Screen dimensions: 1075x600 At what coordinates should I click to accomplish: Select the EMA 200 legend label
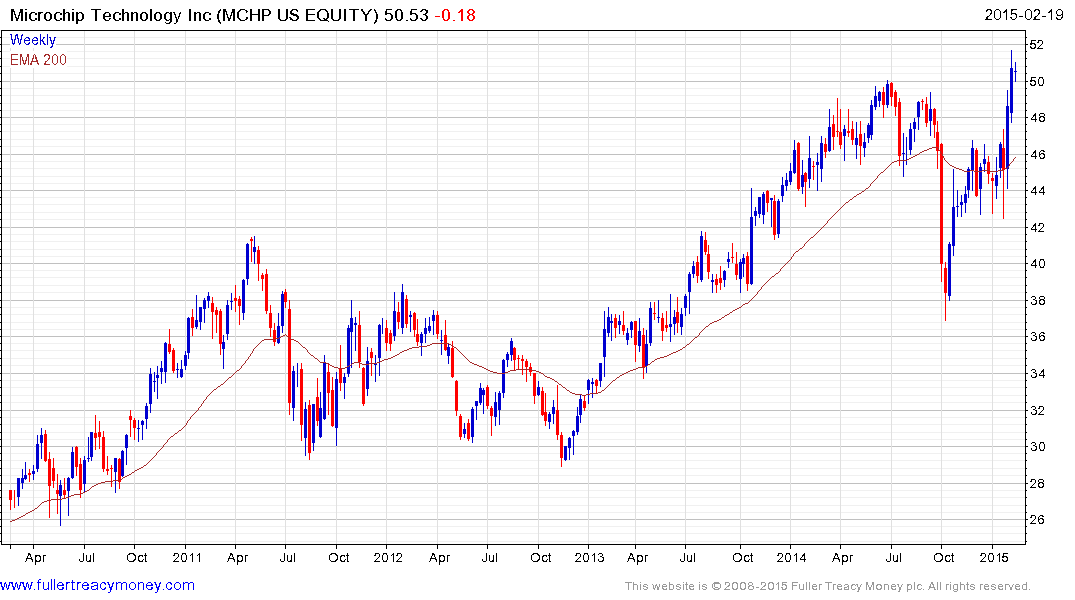click(39, 59)
